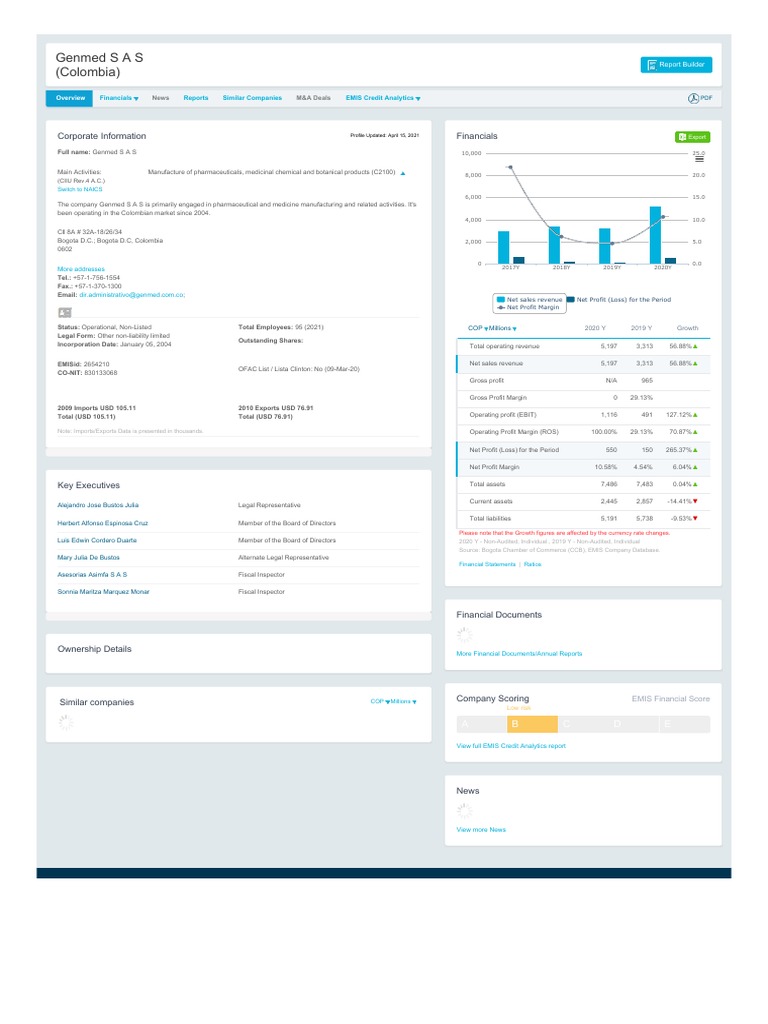The image size is (768, 1024).
Task: Switch to the News tab
Action: (x=161, y=98)
